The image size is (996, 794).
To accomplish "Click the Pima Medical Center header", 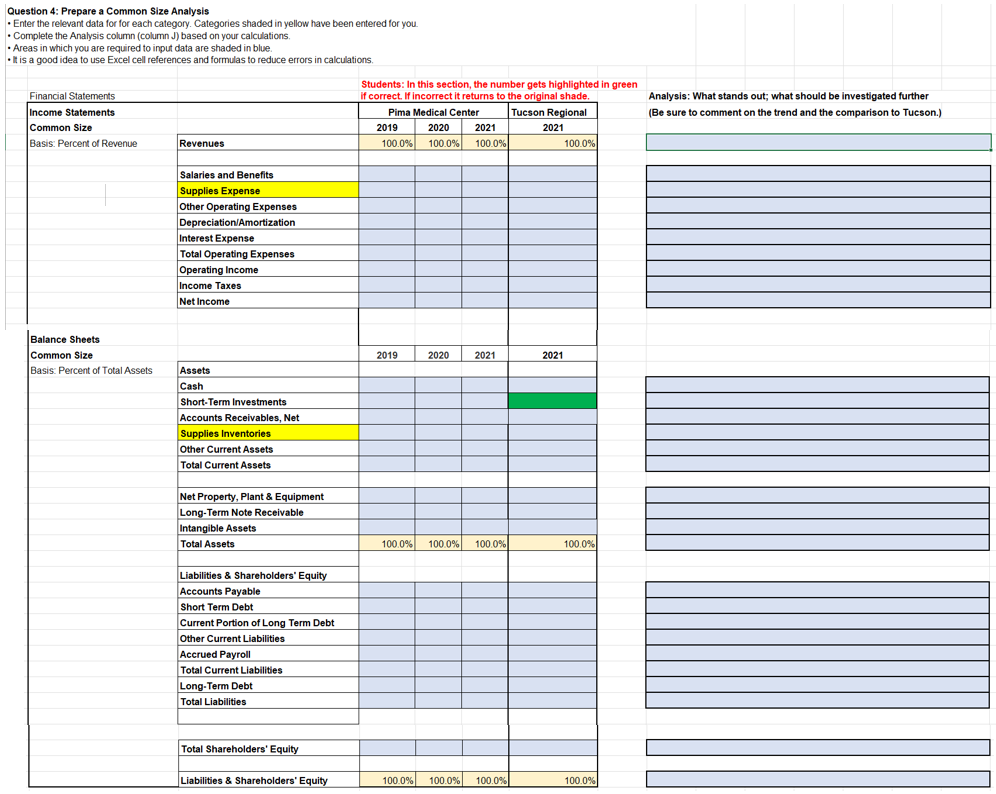I will click(x=433, y=112).
